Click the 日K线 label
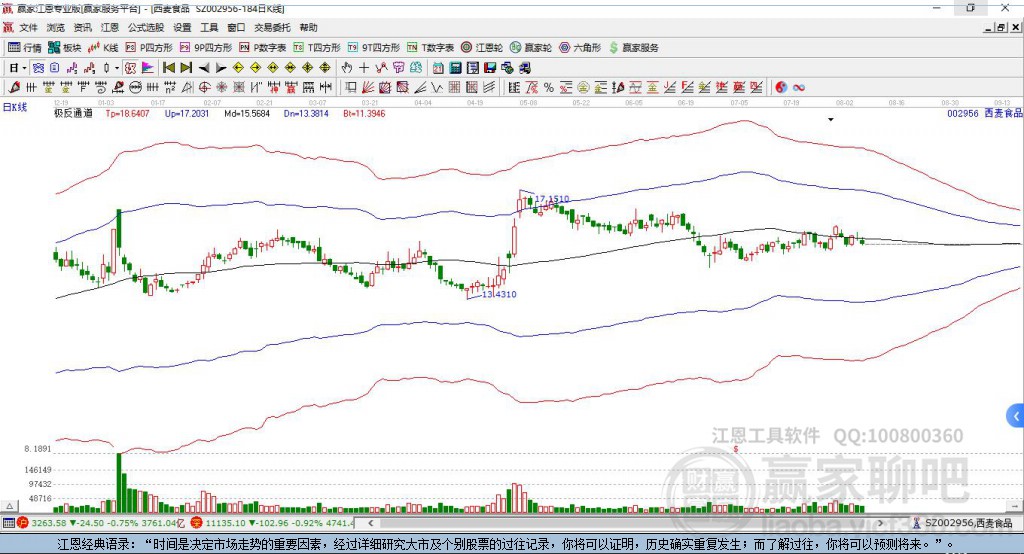The width and height of the screenshot is (1024, 554). [x=15, y=108]
